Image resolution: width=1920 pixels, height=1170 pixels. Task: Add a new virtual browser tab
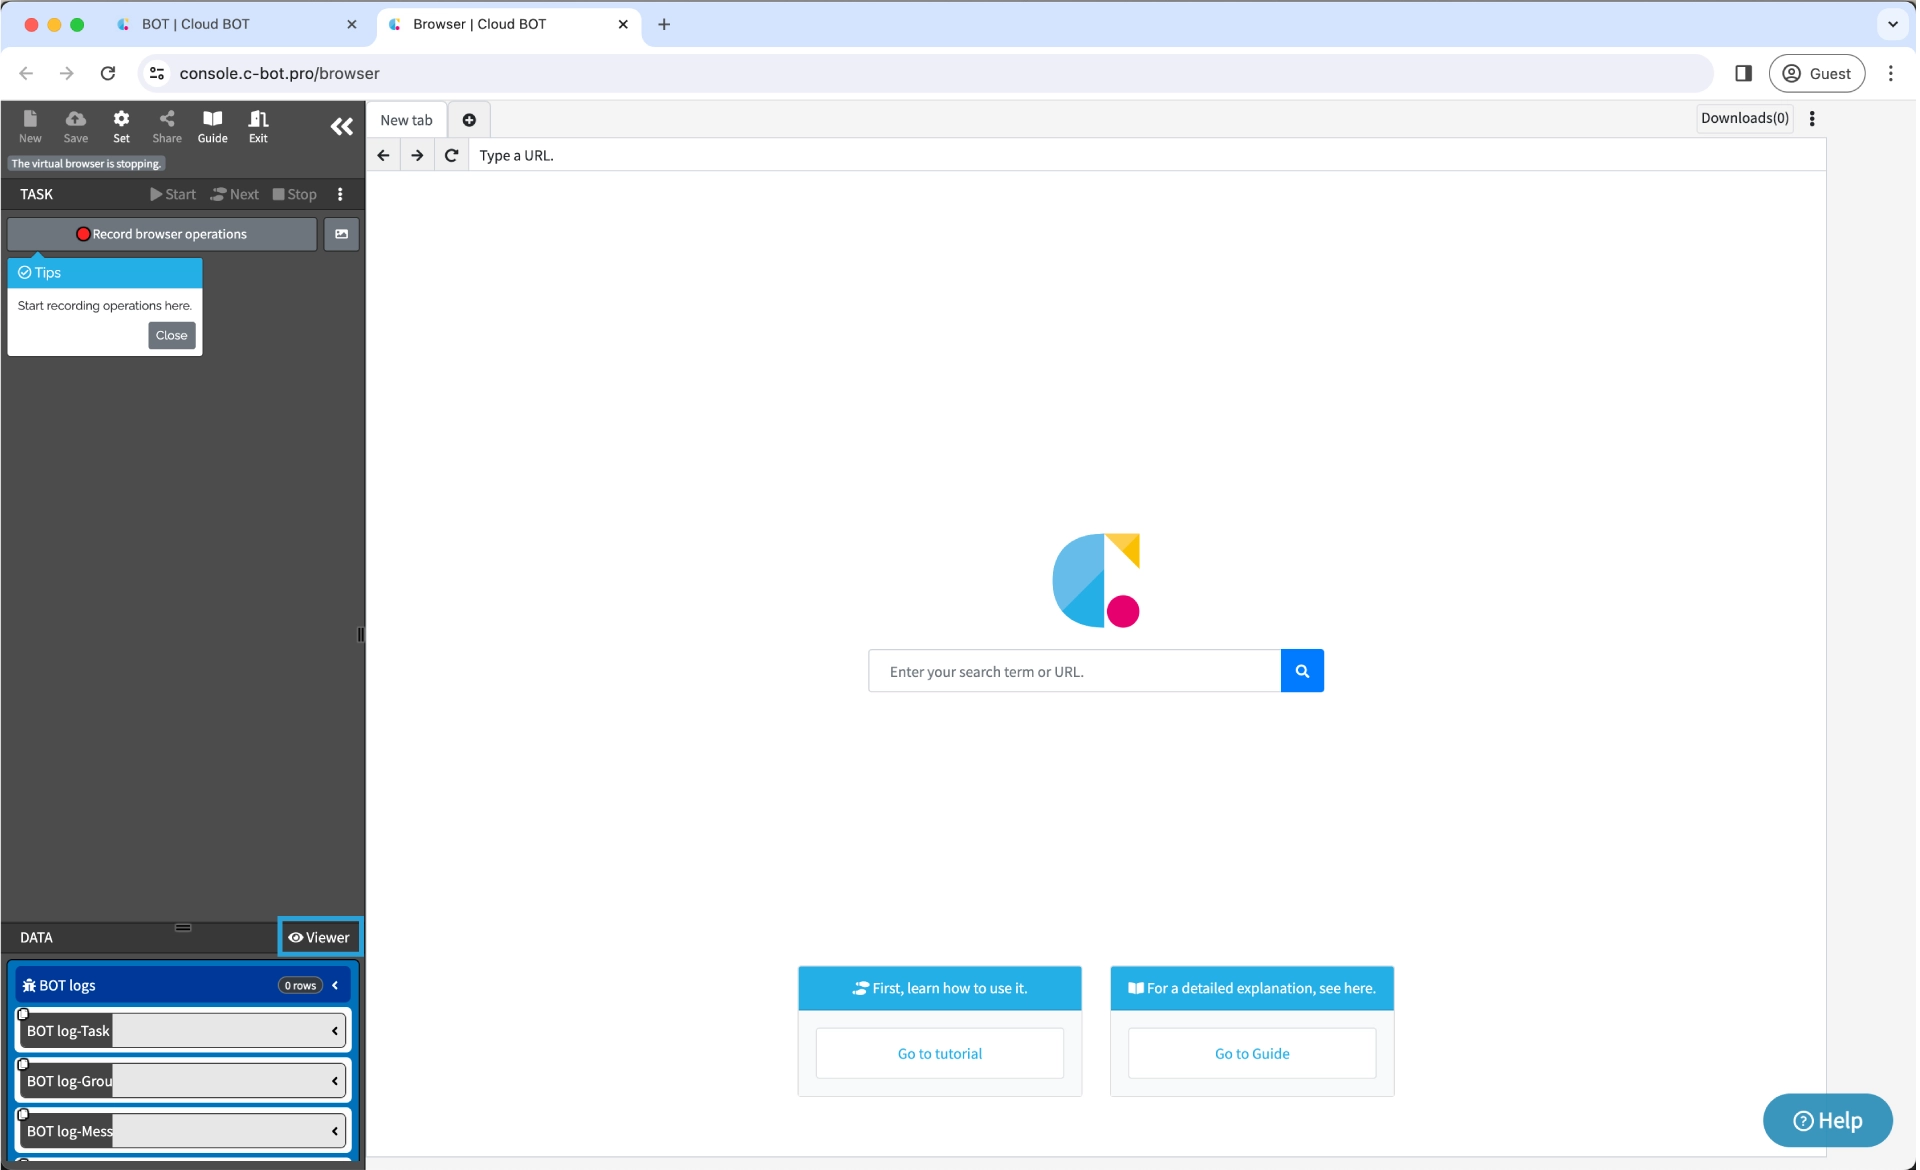(x=469, y=120)
